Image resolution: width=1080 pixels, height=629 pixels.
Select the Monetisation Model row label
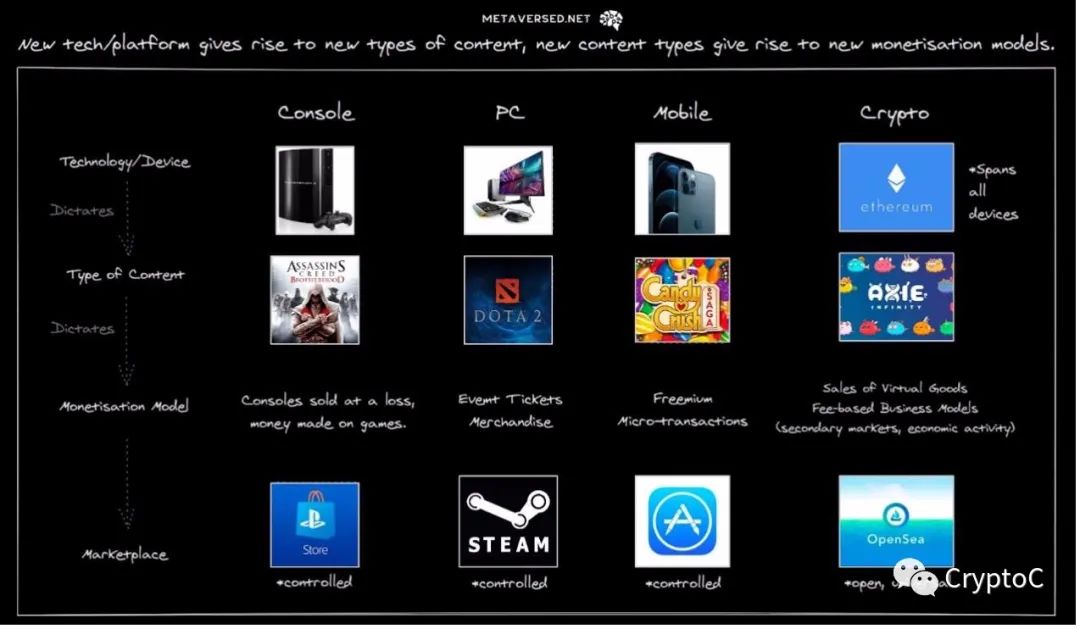pos(125,407)
